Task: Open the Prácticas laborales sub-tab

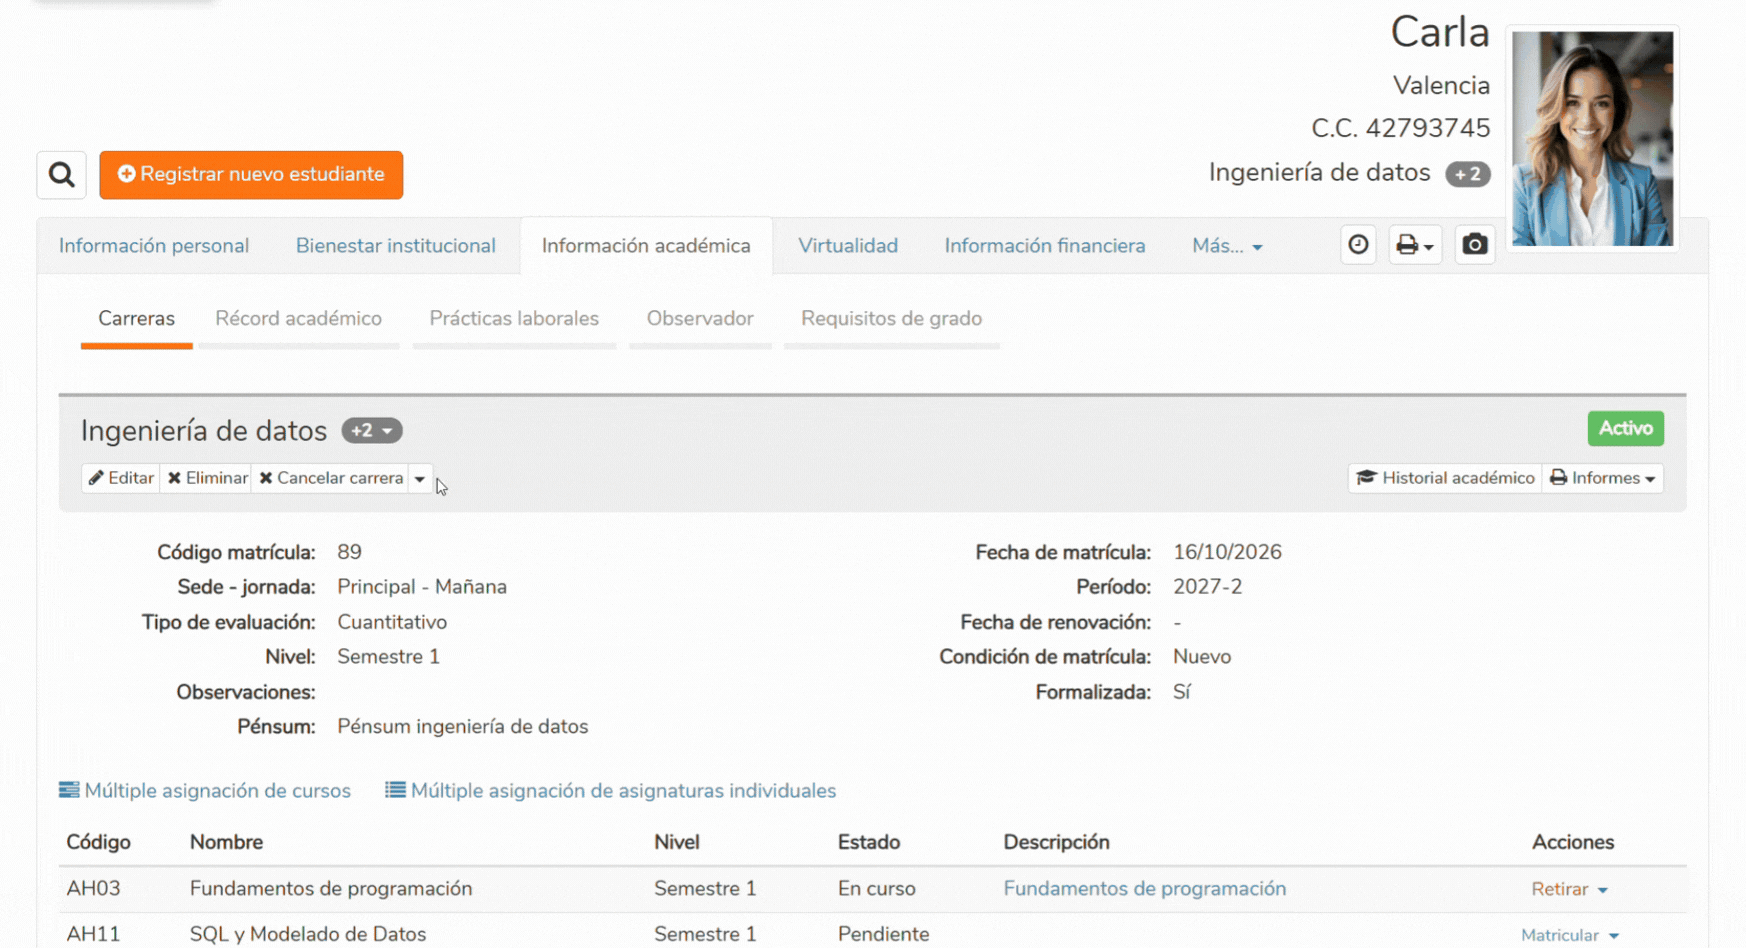Action: 514,319
